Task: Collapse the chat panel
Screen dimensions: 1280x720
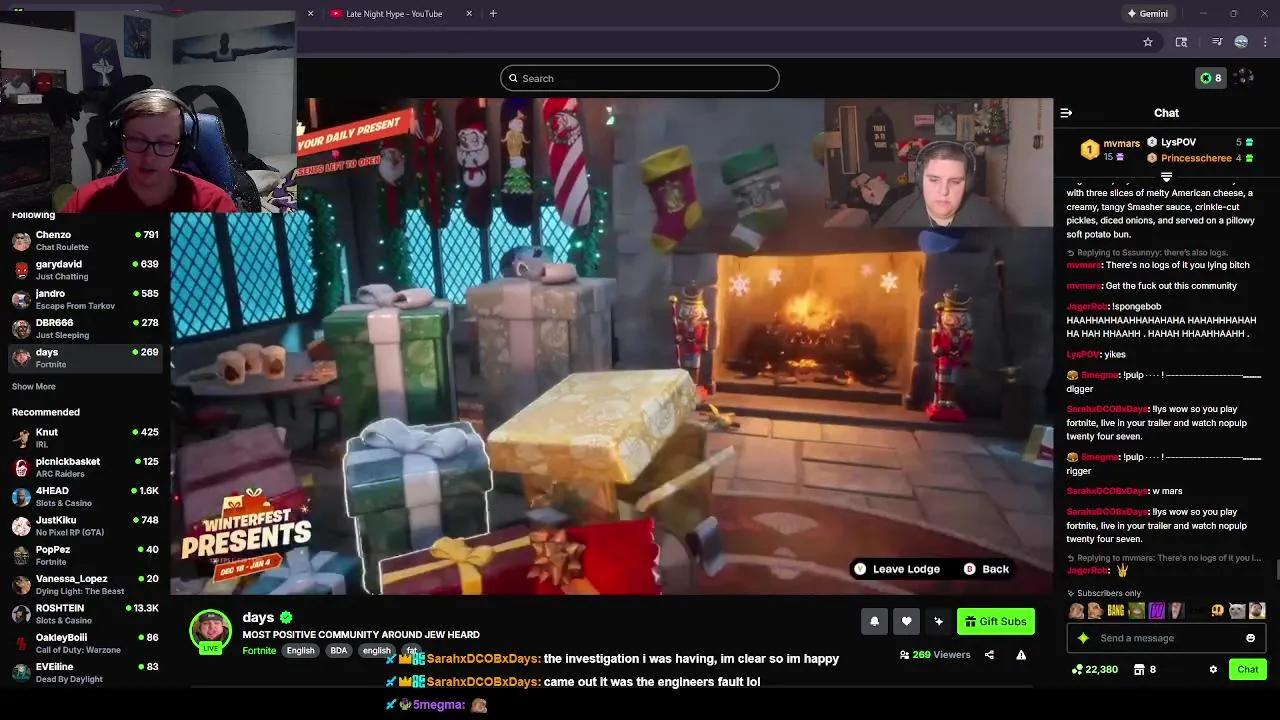Action: (1066, 113)
